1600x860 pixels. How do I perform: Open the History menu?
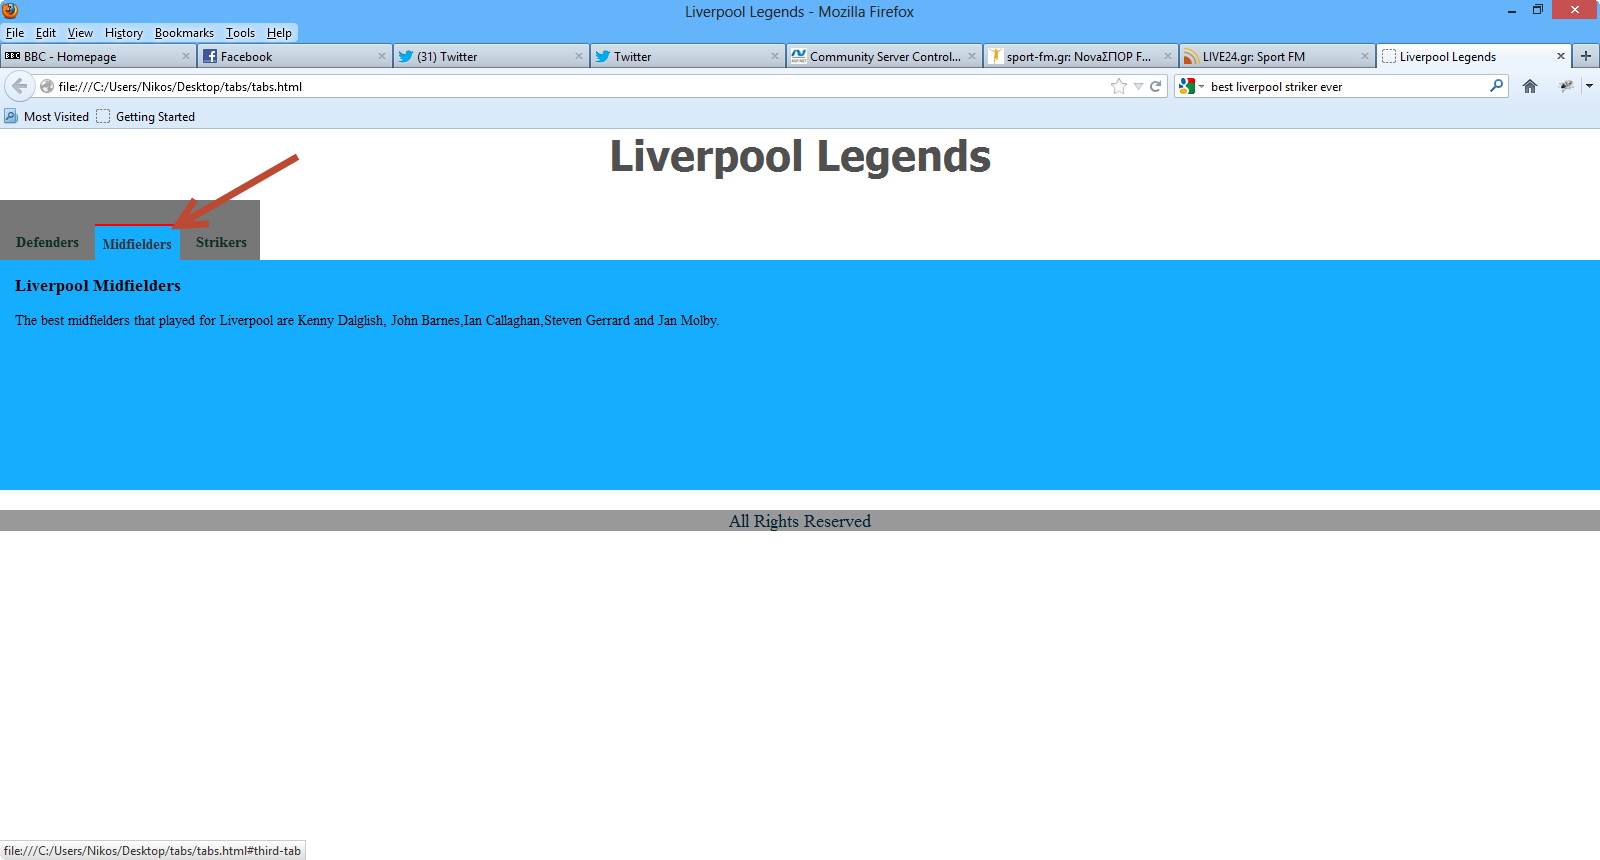pos(124,32)
